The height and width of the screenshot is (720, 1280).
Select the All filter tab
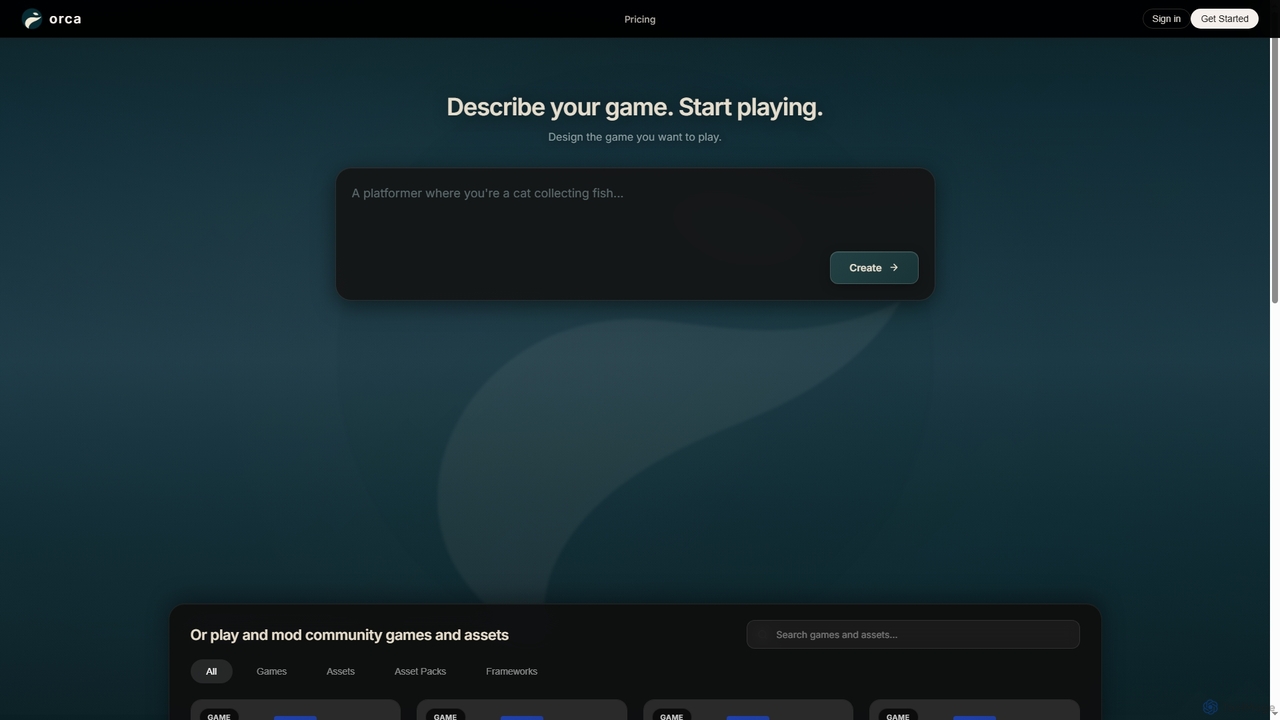pyautogui.click(x=211, y=671)
